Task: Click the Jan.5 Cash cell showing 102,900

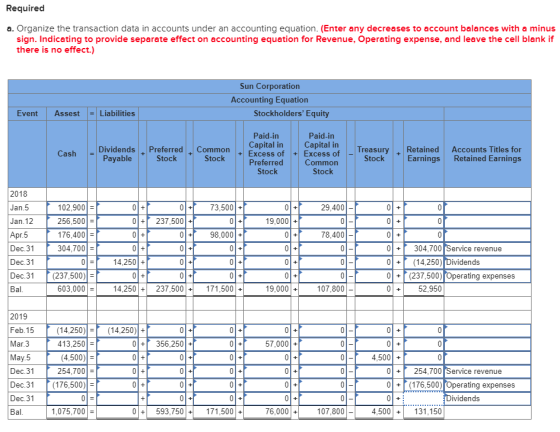Action: click(67, 207)
